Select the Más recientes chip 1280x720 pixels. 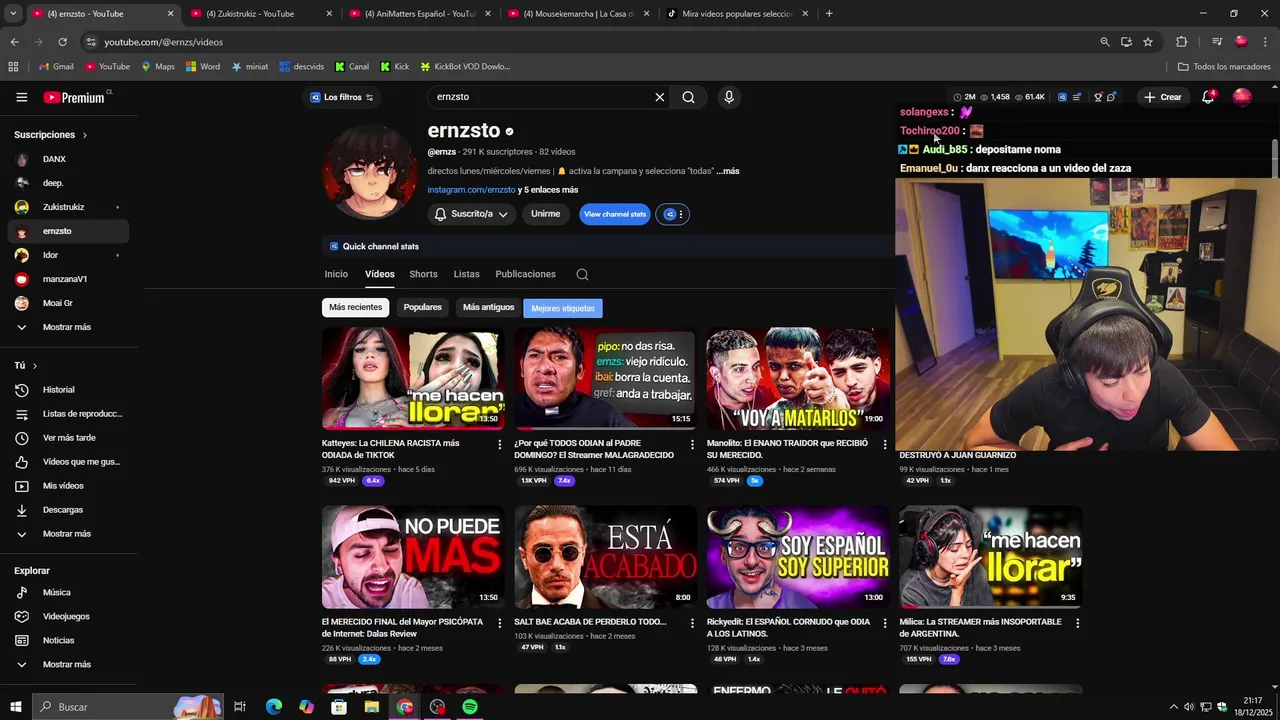355,307
